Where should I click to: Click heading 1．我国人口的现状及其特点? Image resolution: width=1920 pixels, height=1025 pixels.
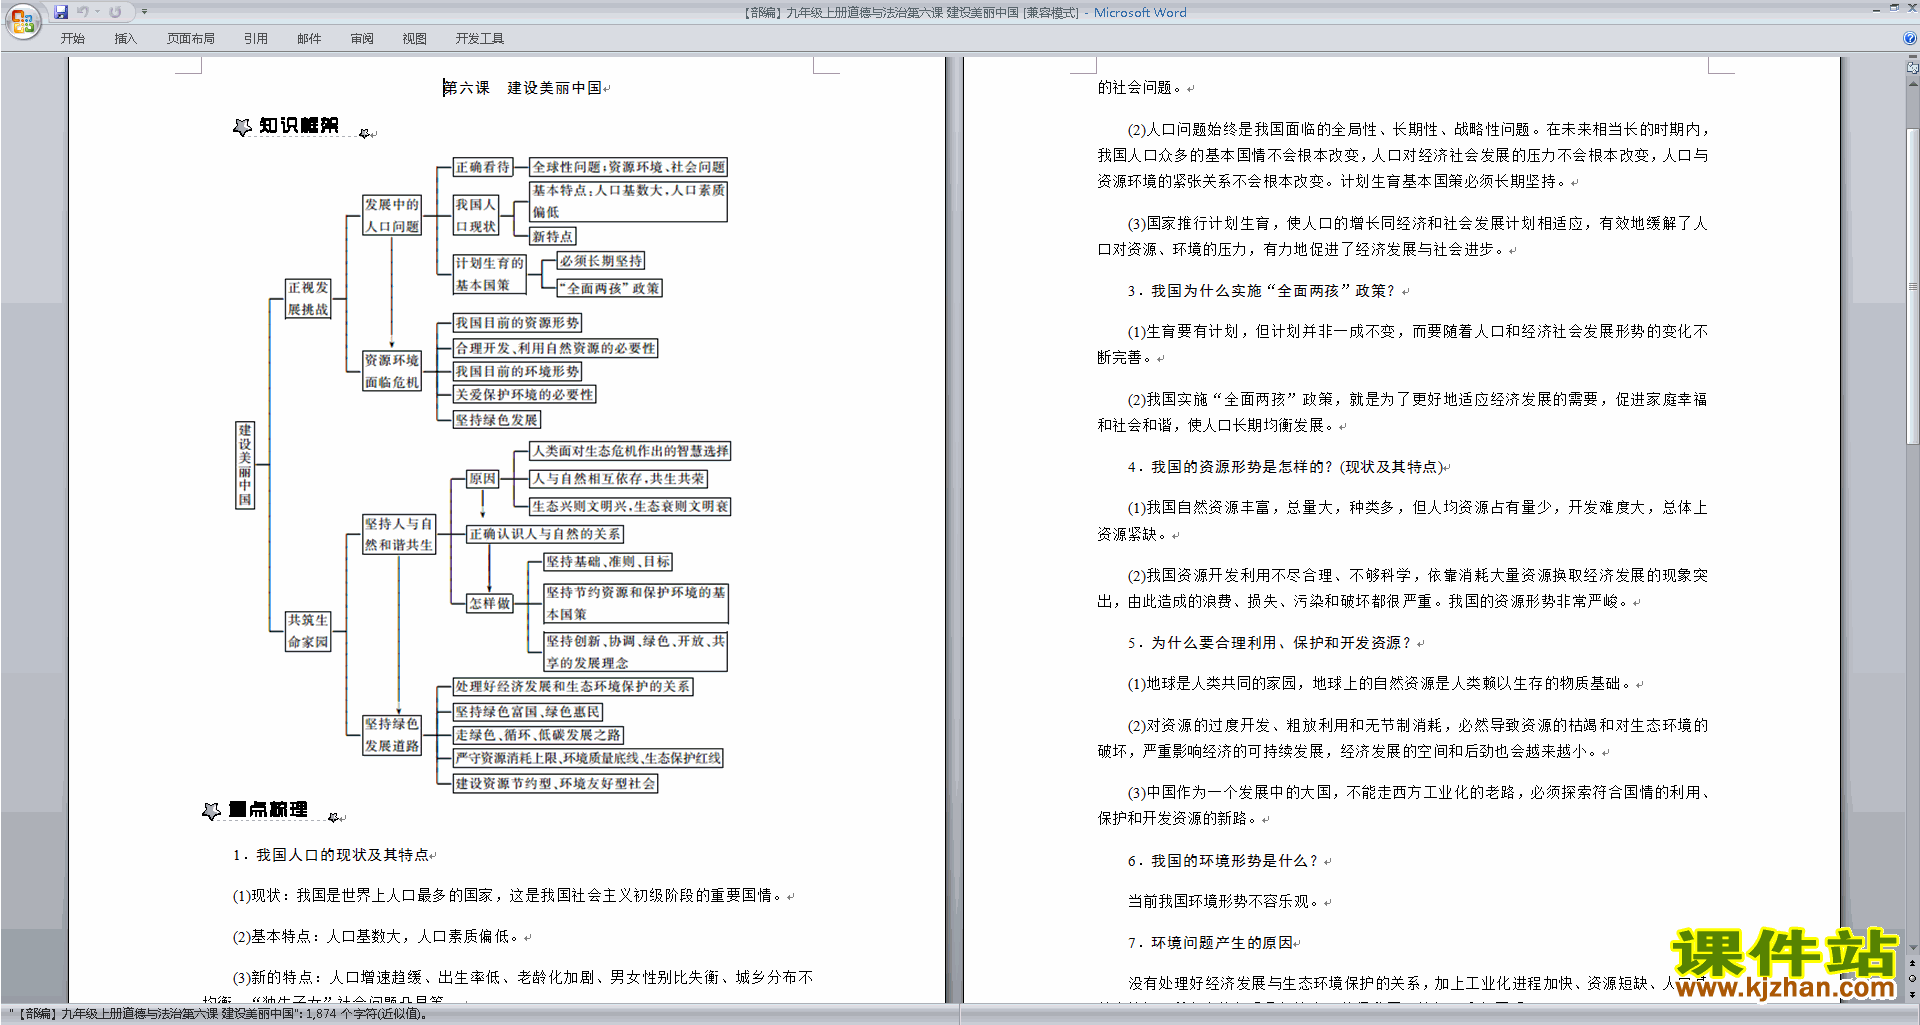coord(331,855)
